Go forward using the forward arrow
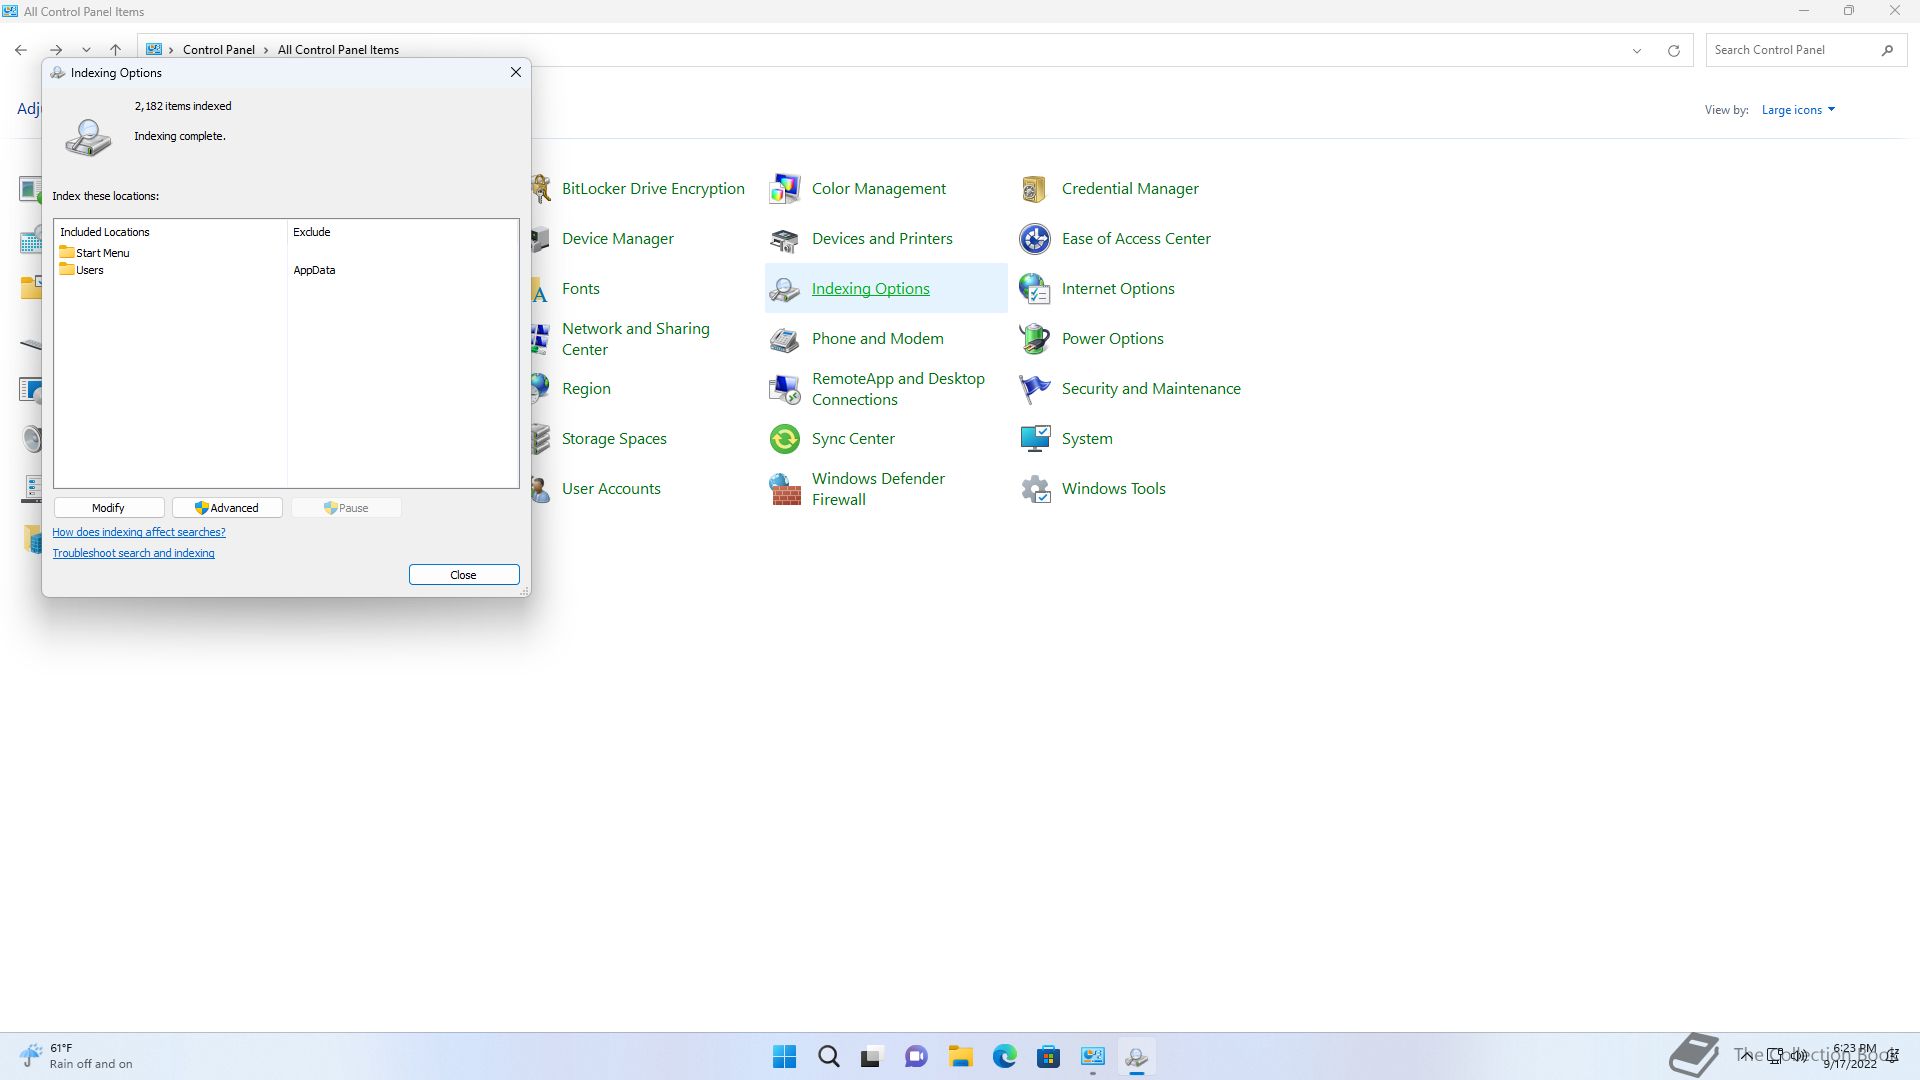This screenshot has width=1920, height=1080. pos(56,50)
